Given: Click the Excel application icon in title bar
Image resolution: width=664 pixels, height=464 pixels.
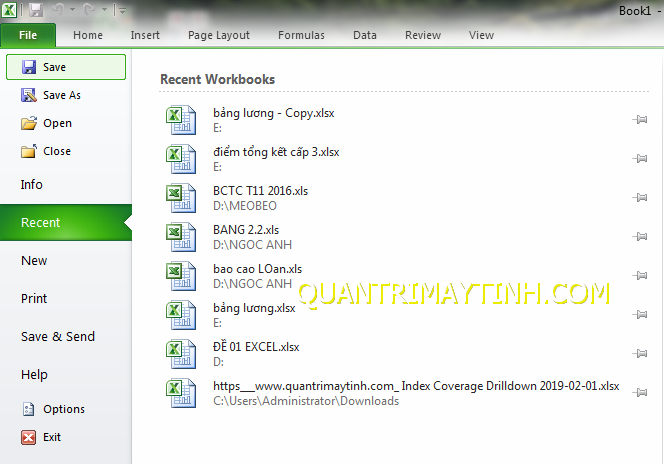Looking at the screenshot, I should pyautogui.click(x=9, y=10).
